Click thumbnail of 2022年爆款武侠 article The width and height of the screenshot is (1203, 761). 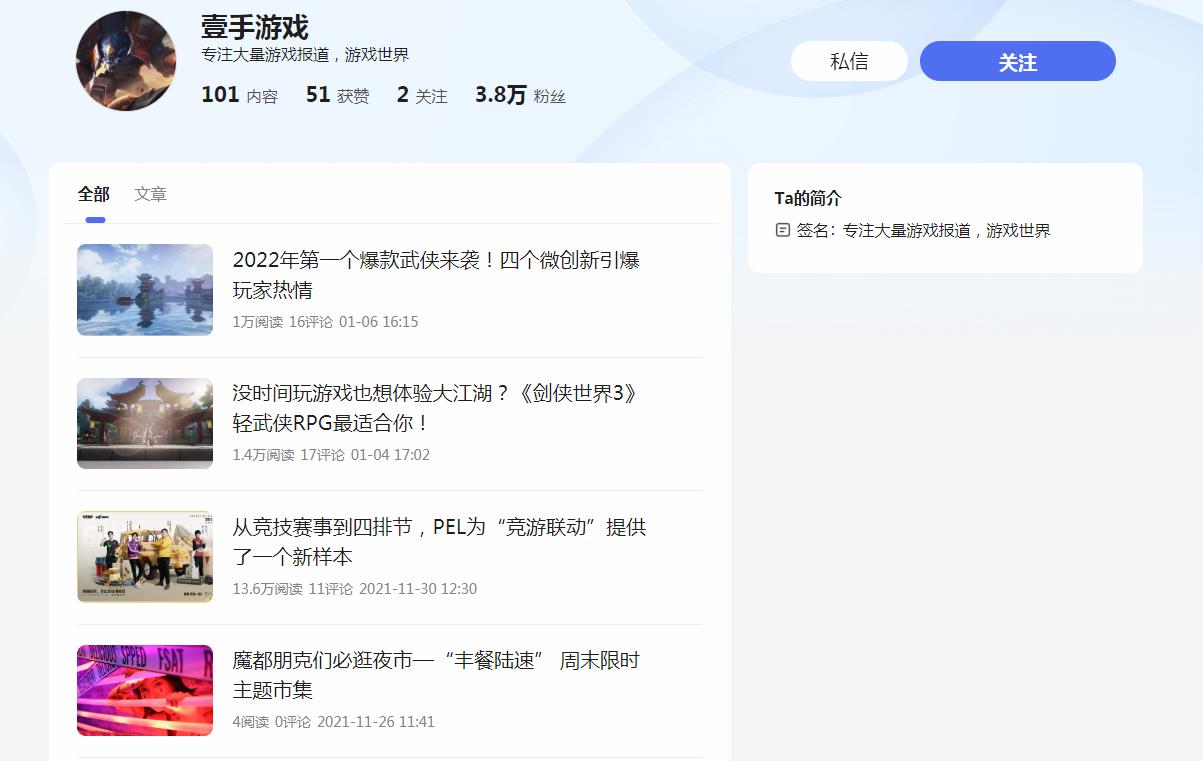pos(145,290)
